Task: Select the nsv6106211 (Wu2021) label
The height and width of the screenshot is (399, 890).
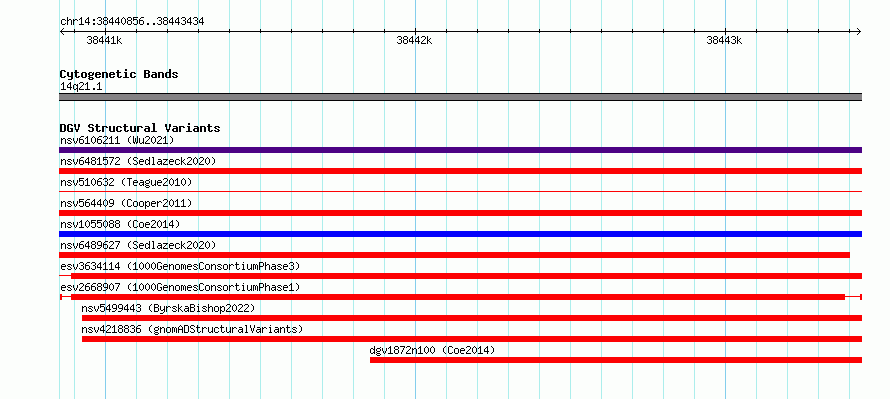Action: 117,140
